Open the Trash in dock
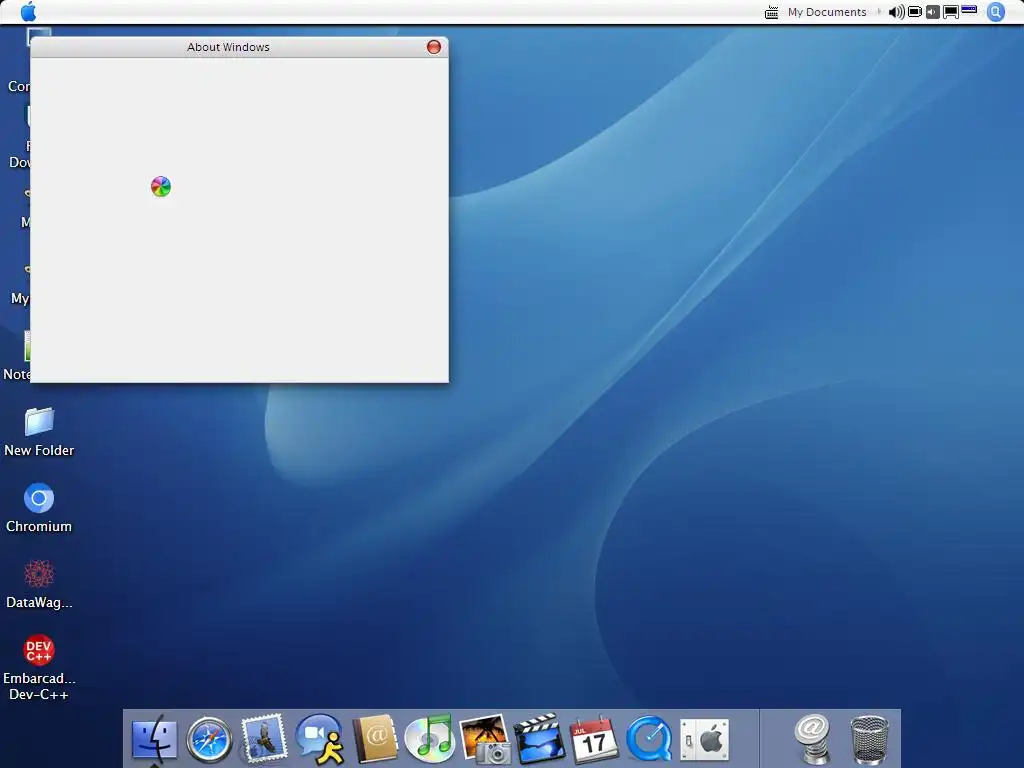Screen dimensions: 1024x768 pyautogui.click(x=869, y=740)
